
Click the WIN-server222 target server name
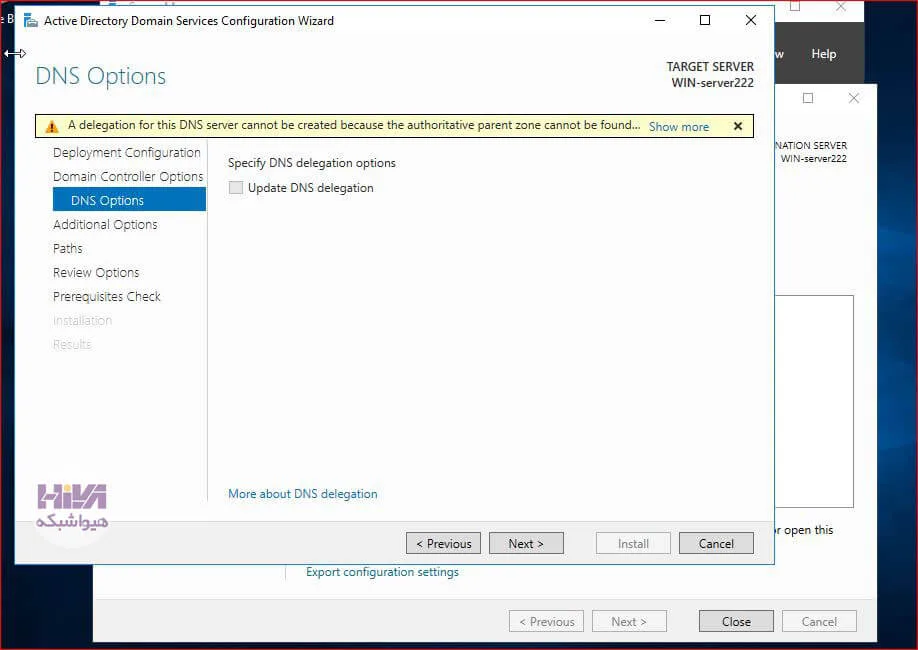click(712, 83)
